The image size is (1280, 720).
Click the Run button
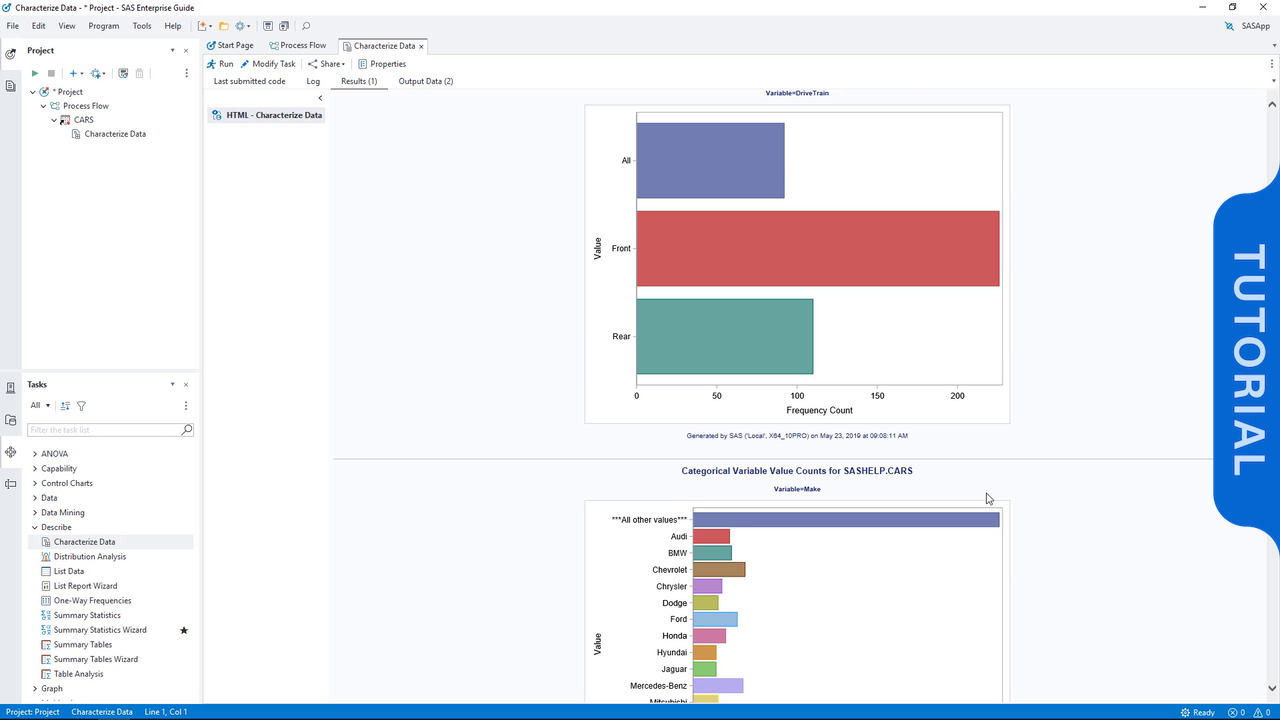coord(220,64)
